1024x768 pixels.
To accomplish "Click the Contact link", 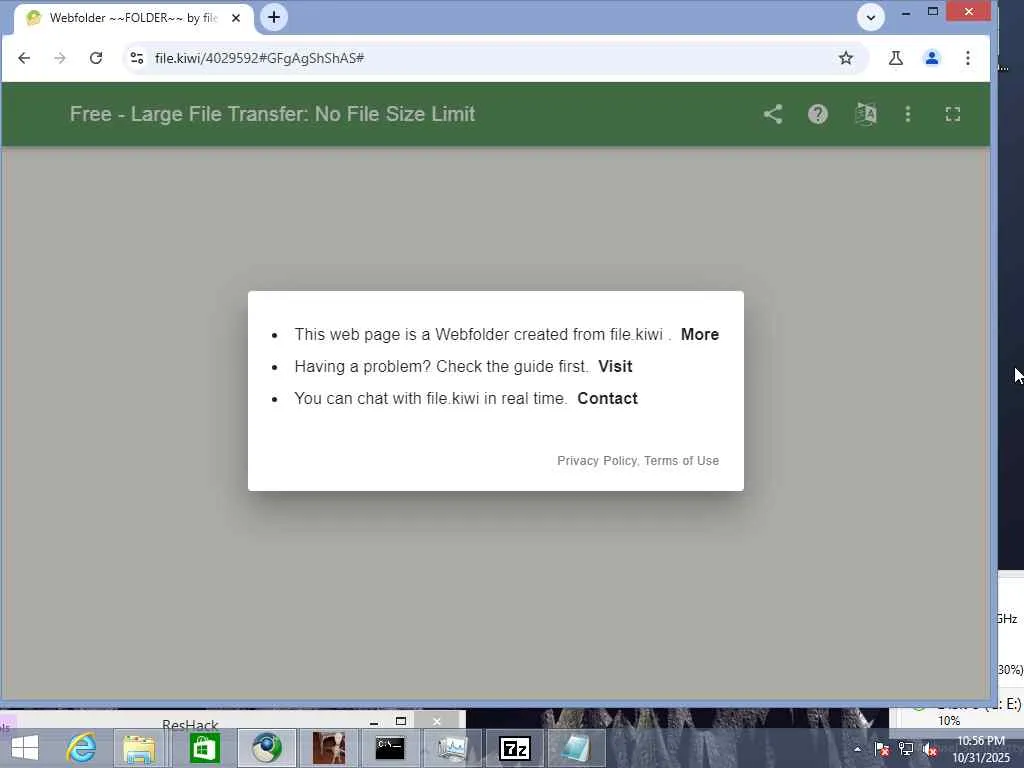I will tap(607, 398).
